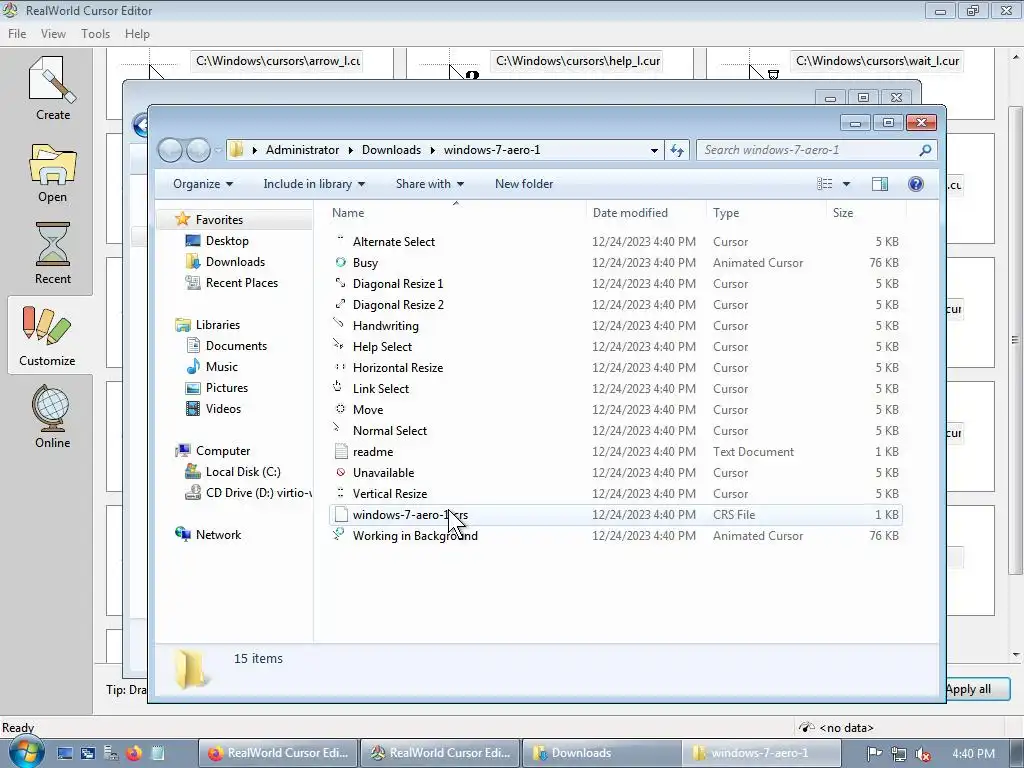The image size is (1024, 768).
Task: Open the Online globe section
Action: coord(51,408)
